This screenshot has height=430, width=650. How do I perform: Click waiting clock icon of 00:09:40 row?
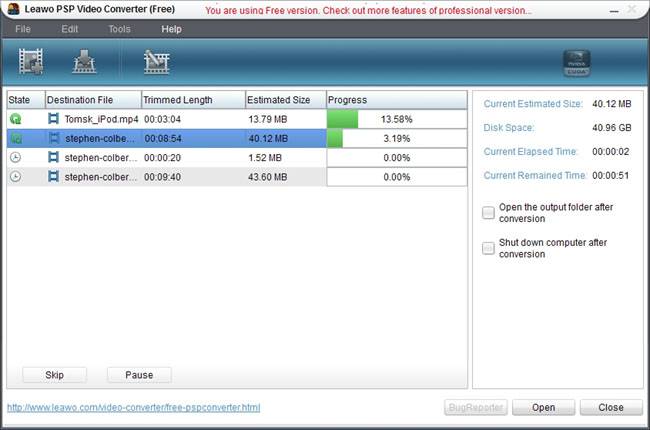(x=15, y=177)
